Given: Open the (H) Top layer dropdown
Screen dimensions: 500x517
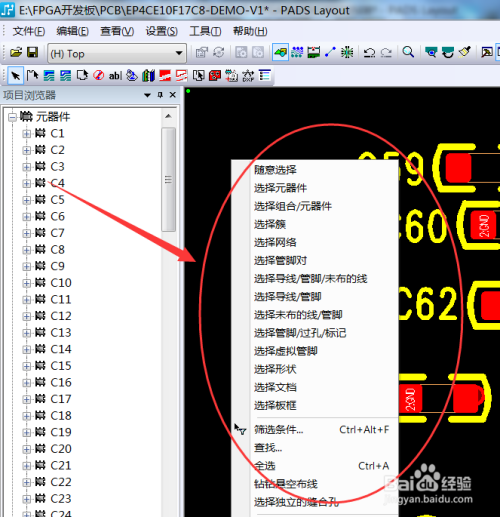Looking at the screenshot, I should pyautogui.click(x=117, y=53).
